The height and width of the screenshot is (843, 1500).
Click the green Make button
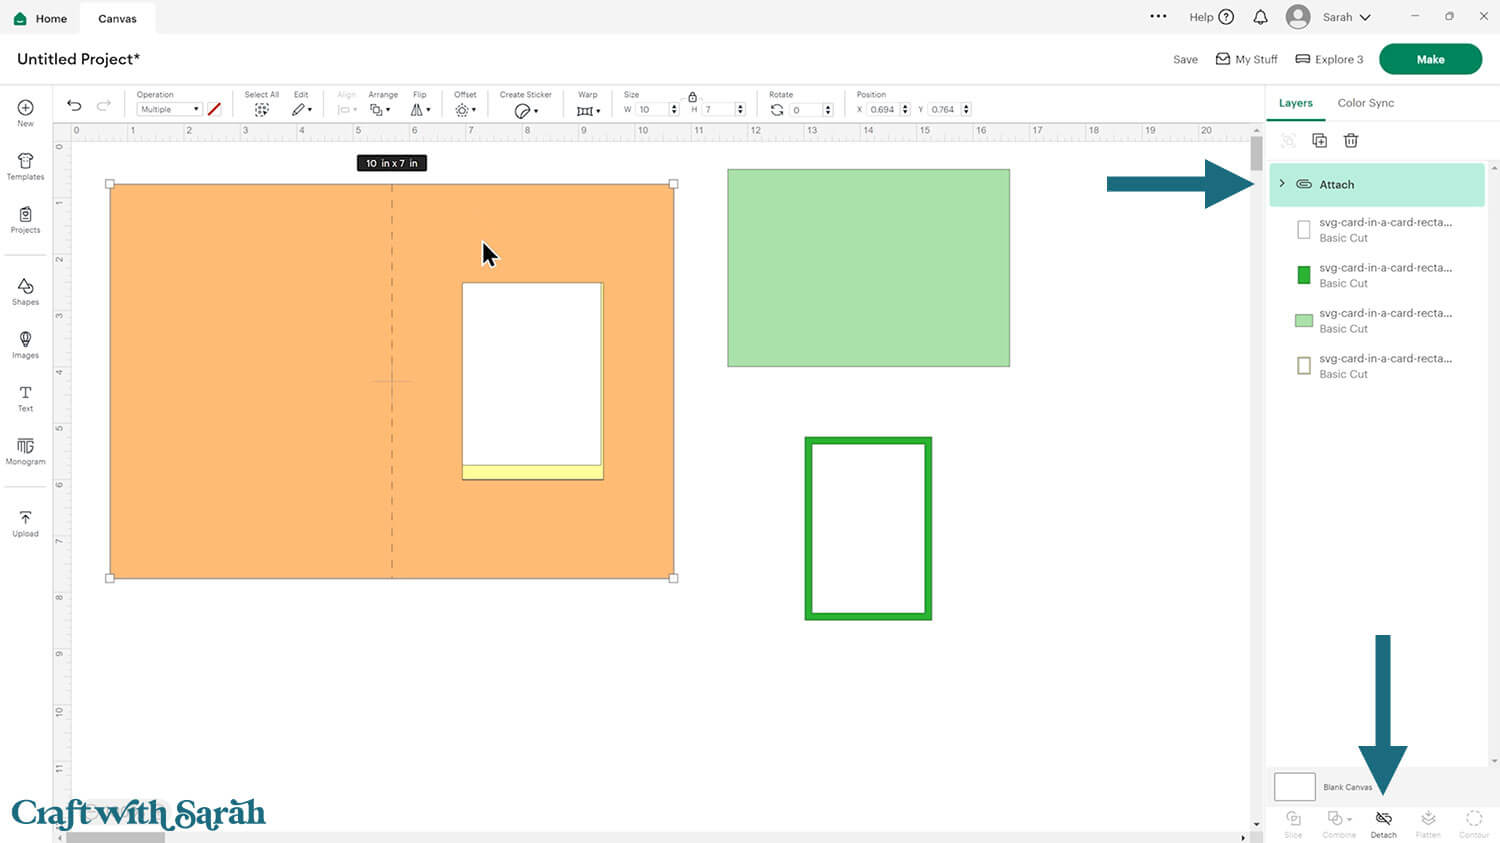[1429, 59]
